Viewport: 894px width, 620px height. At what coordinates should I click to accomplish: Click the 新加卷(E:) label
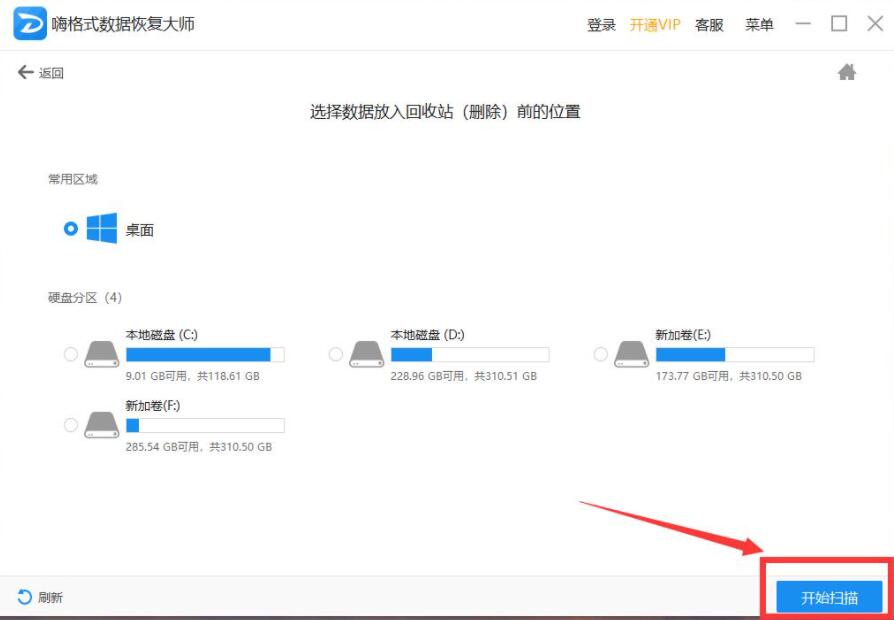[x=683, y=335]
